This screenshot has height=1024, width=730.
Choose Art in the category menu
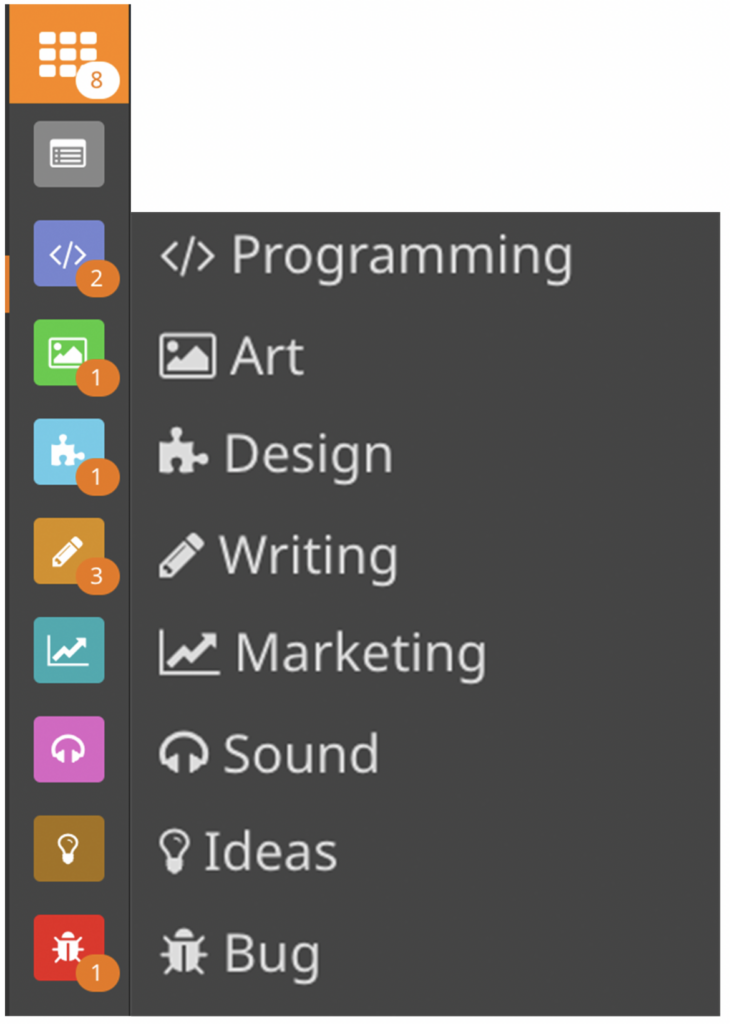[232, 357]
